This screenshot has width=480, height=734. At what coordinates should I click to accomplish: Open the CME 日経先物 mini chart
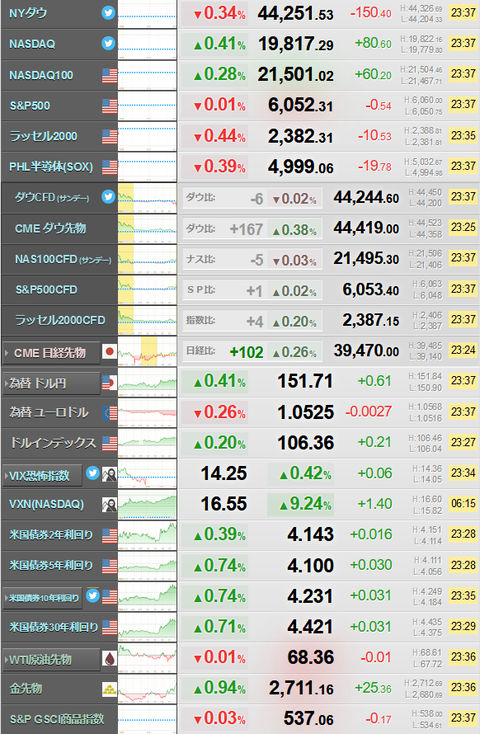[147, 352]
